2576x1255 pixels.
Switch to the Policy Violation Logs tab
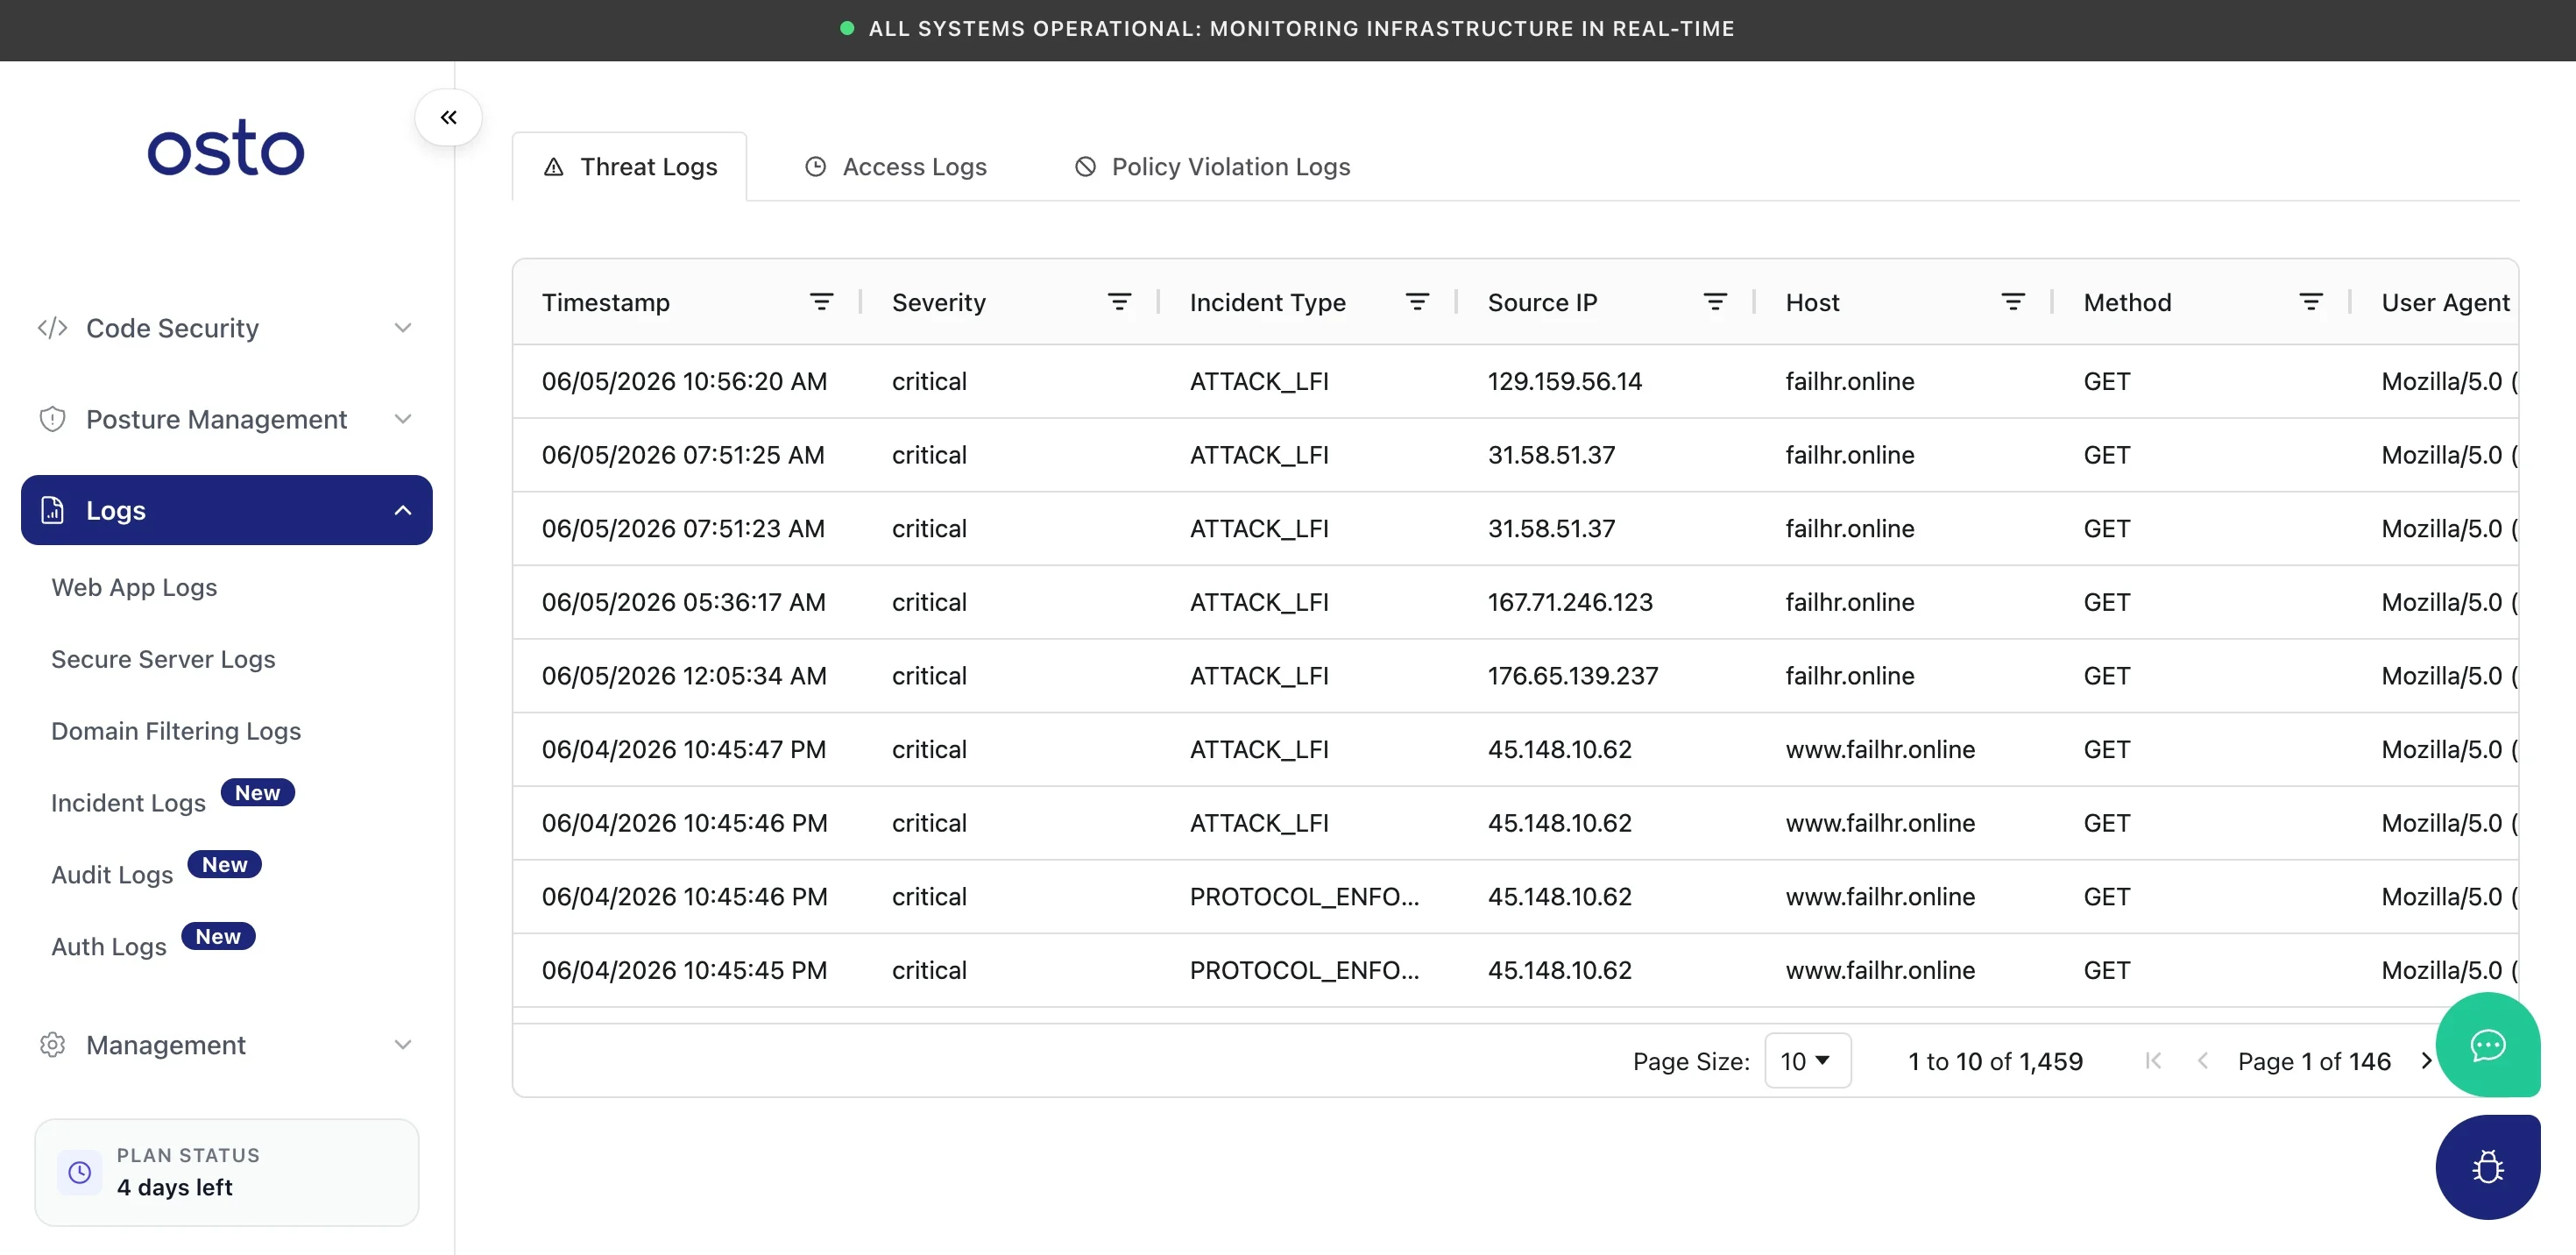point(1212,167)
